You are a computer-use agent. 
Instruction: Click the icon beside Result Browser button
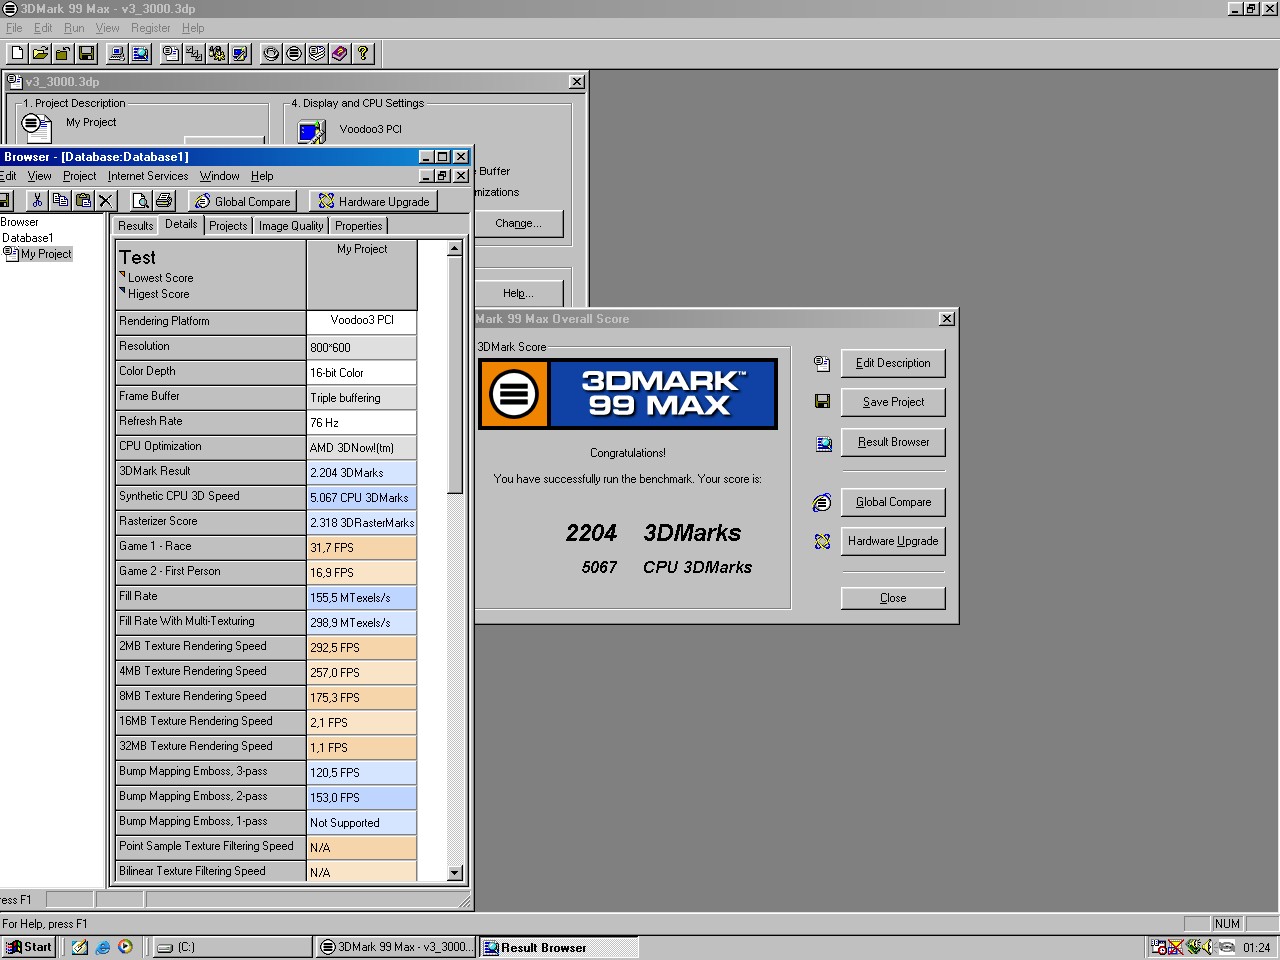click(x=823, y=443)
